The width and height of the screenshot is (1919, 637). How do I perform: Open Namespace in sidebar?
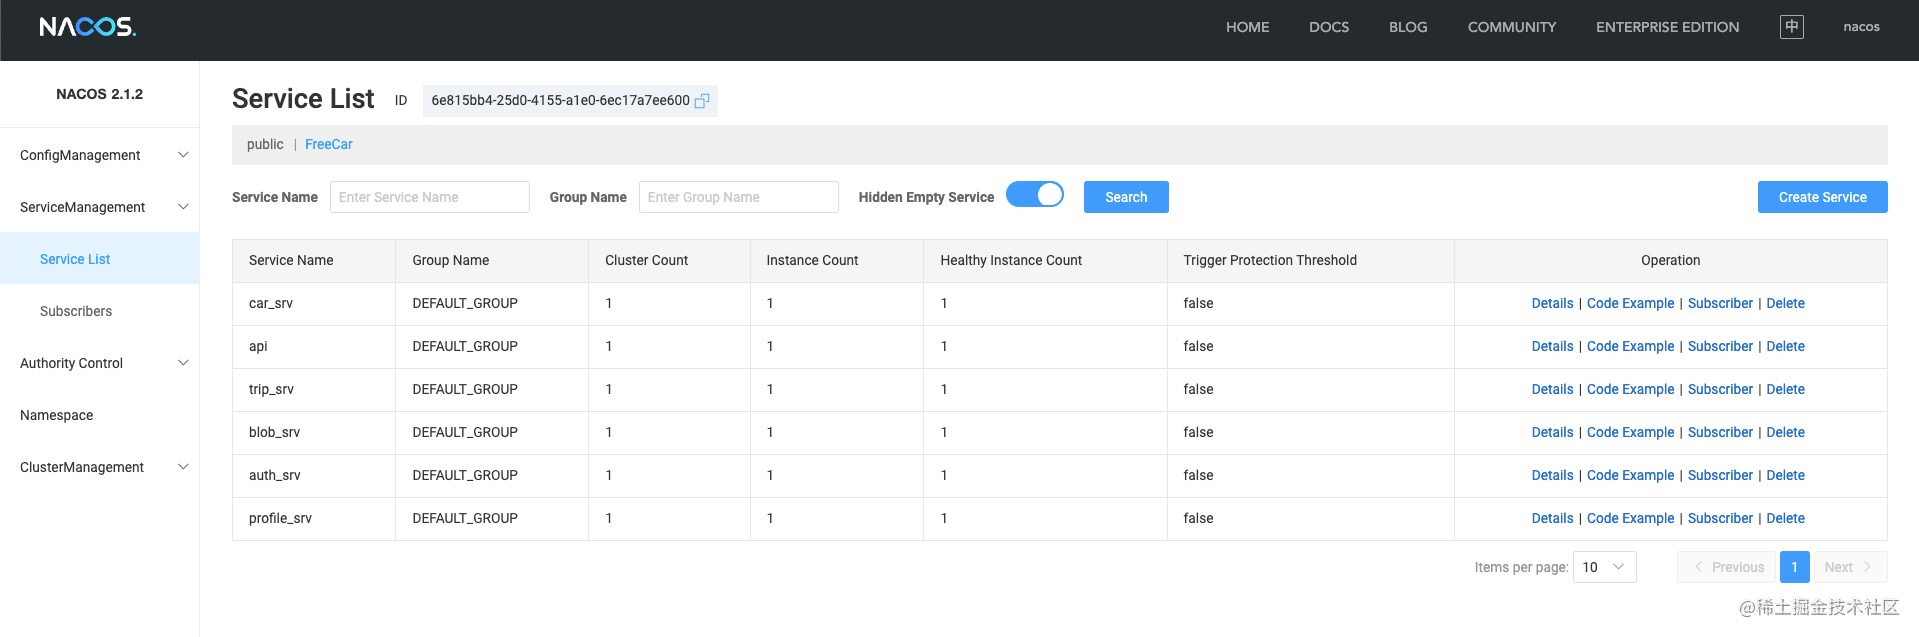[x=100, y=415]
